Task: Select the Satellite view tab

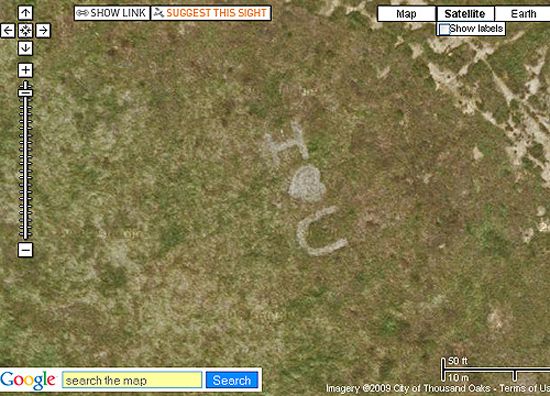Action: 465,14
